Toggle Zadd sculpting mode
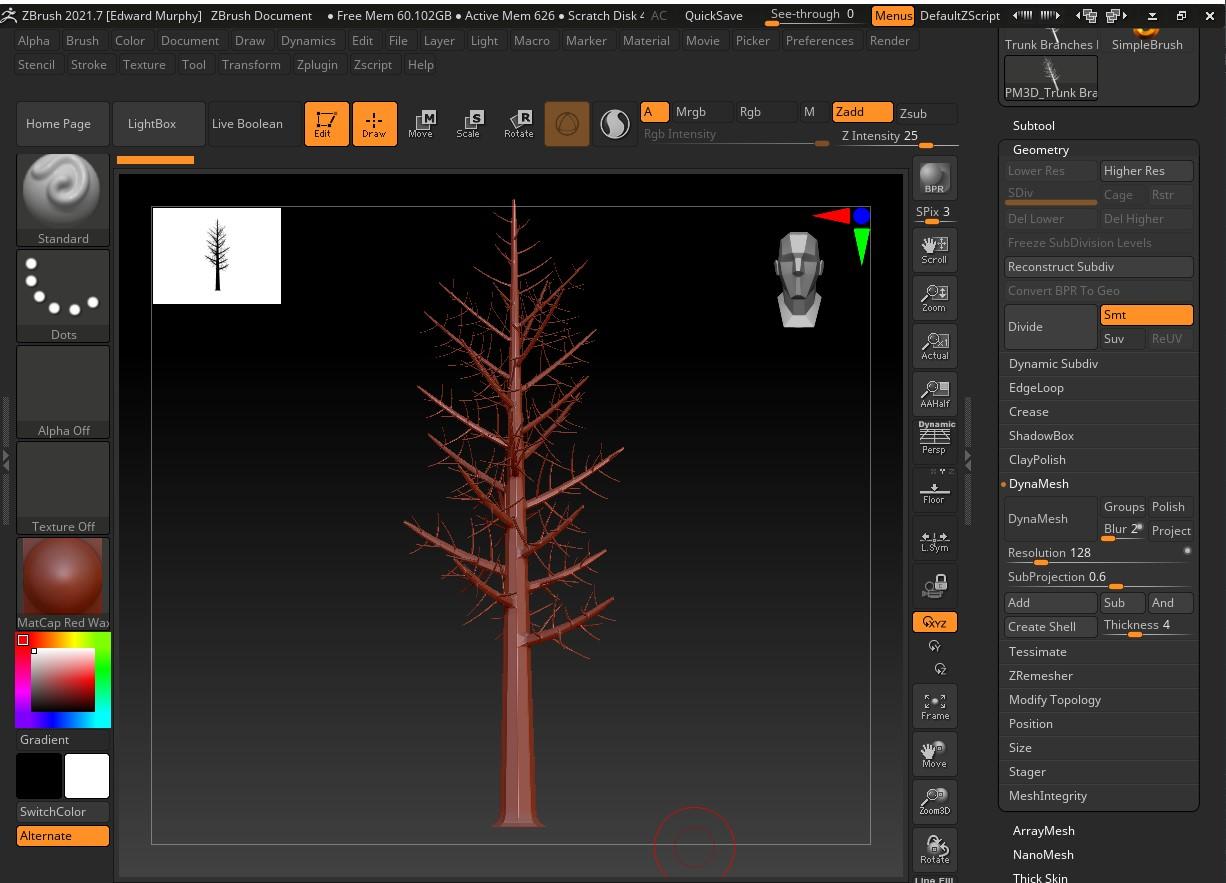 coord(862,112)
